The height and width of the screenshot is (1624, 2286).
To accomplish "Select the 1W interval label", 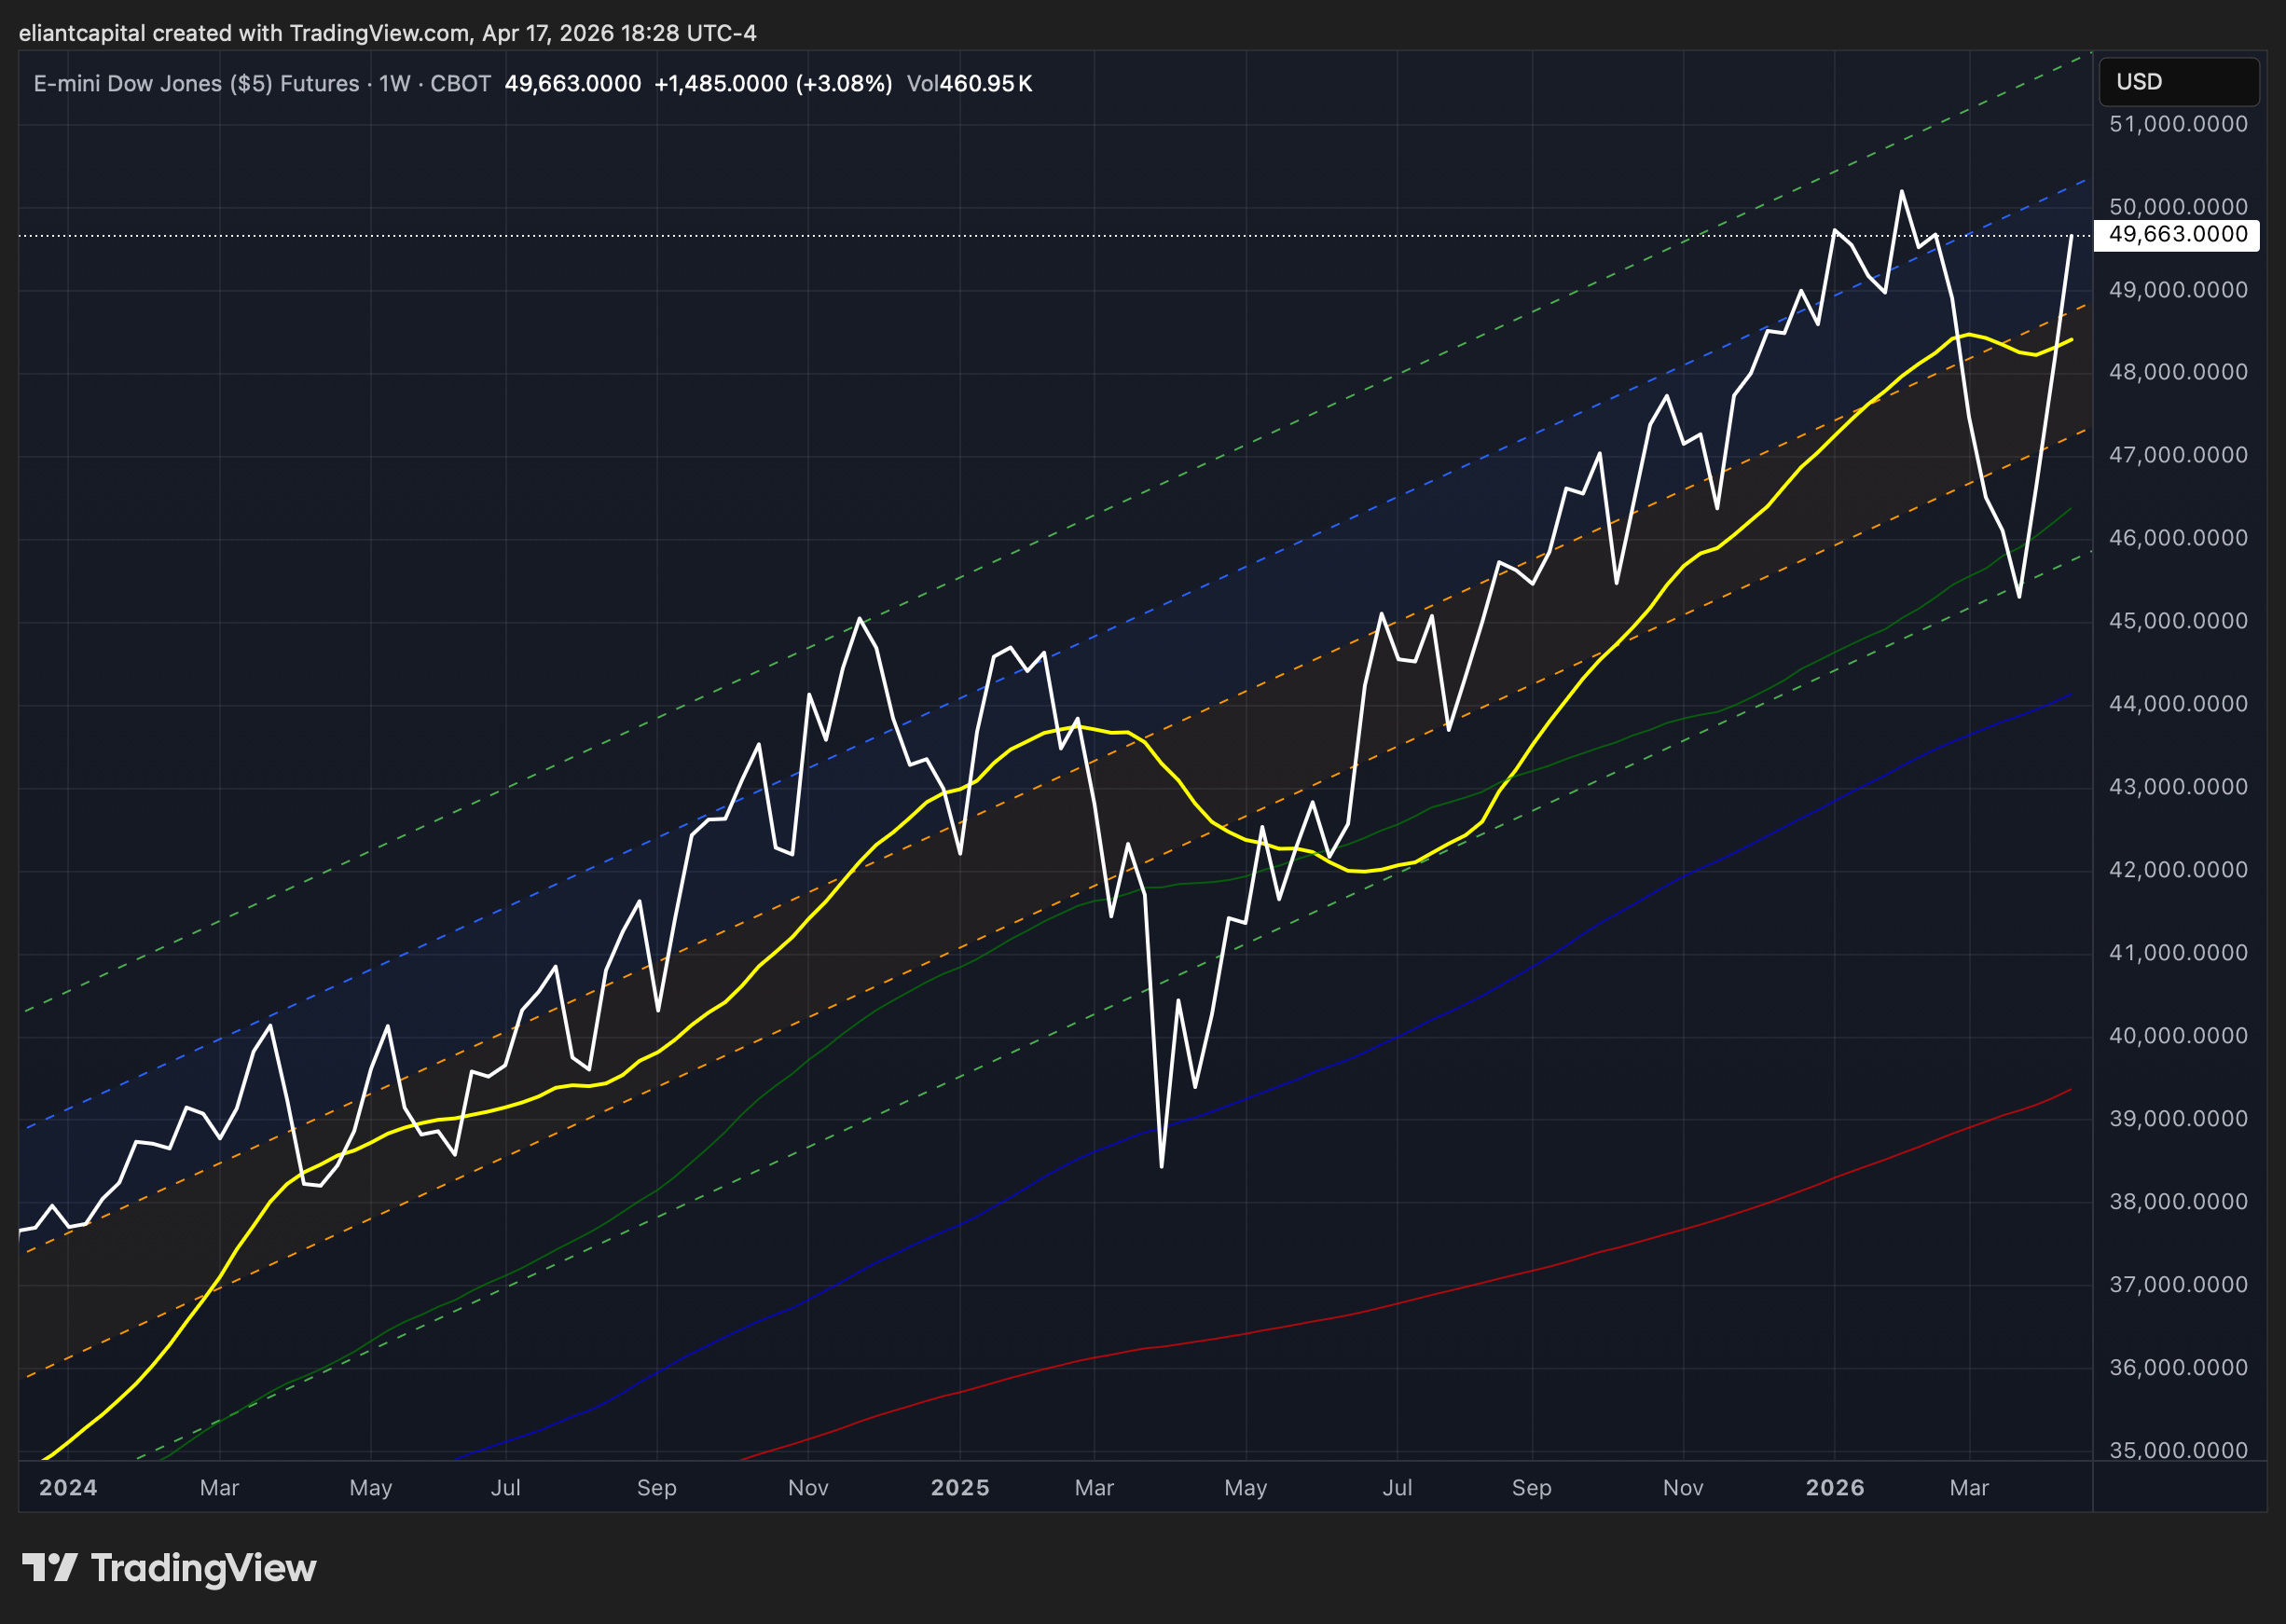I will pos(394,84).
